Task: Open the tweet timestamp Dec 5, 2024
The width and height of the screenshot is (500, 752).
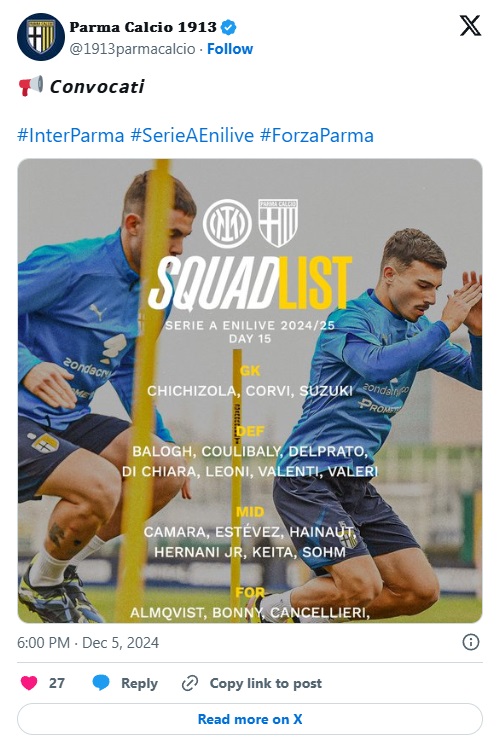Action: click(88, 643)
